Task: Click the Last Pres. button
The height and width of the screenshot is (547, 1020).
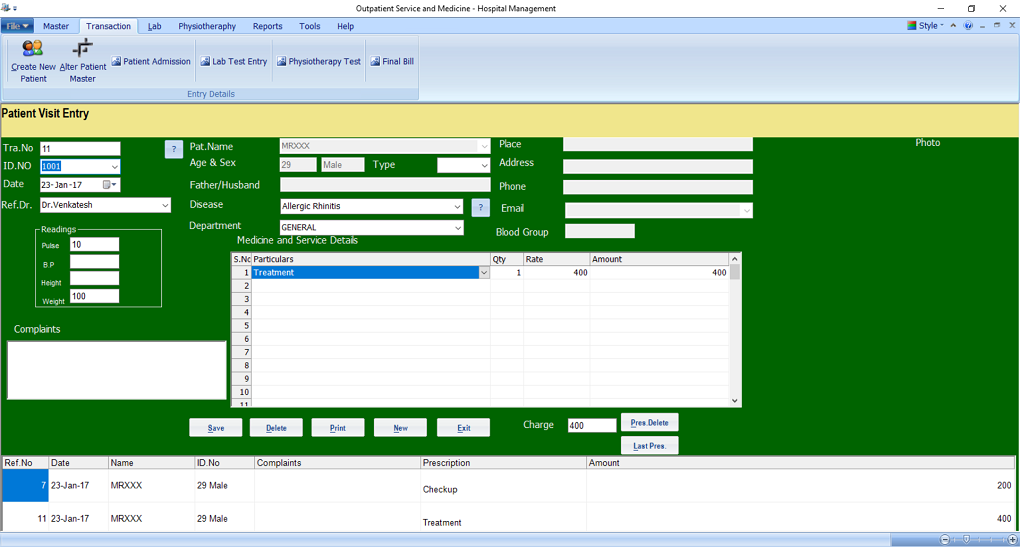Action: [649, 446]
